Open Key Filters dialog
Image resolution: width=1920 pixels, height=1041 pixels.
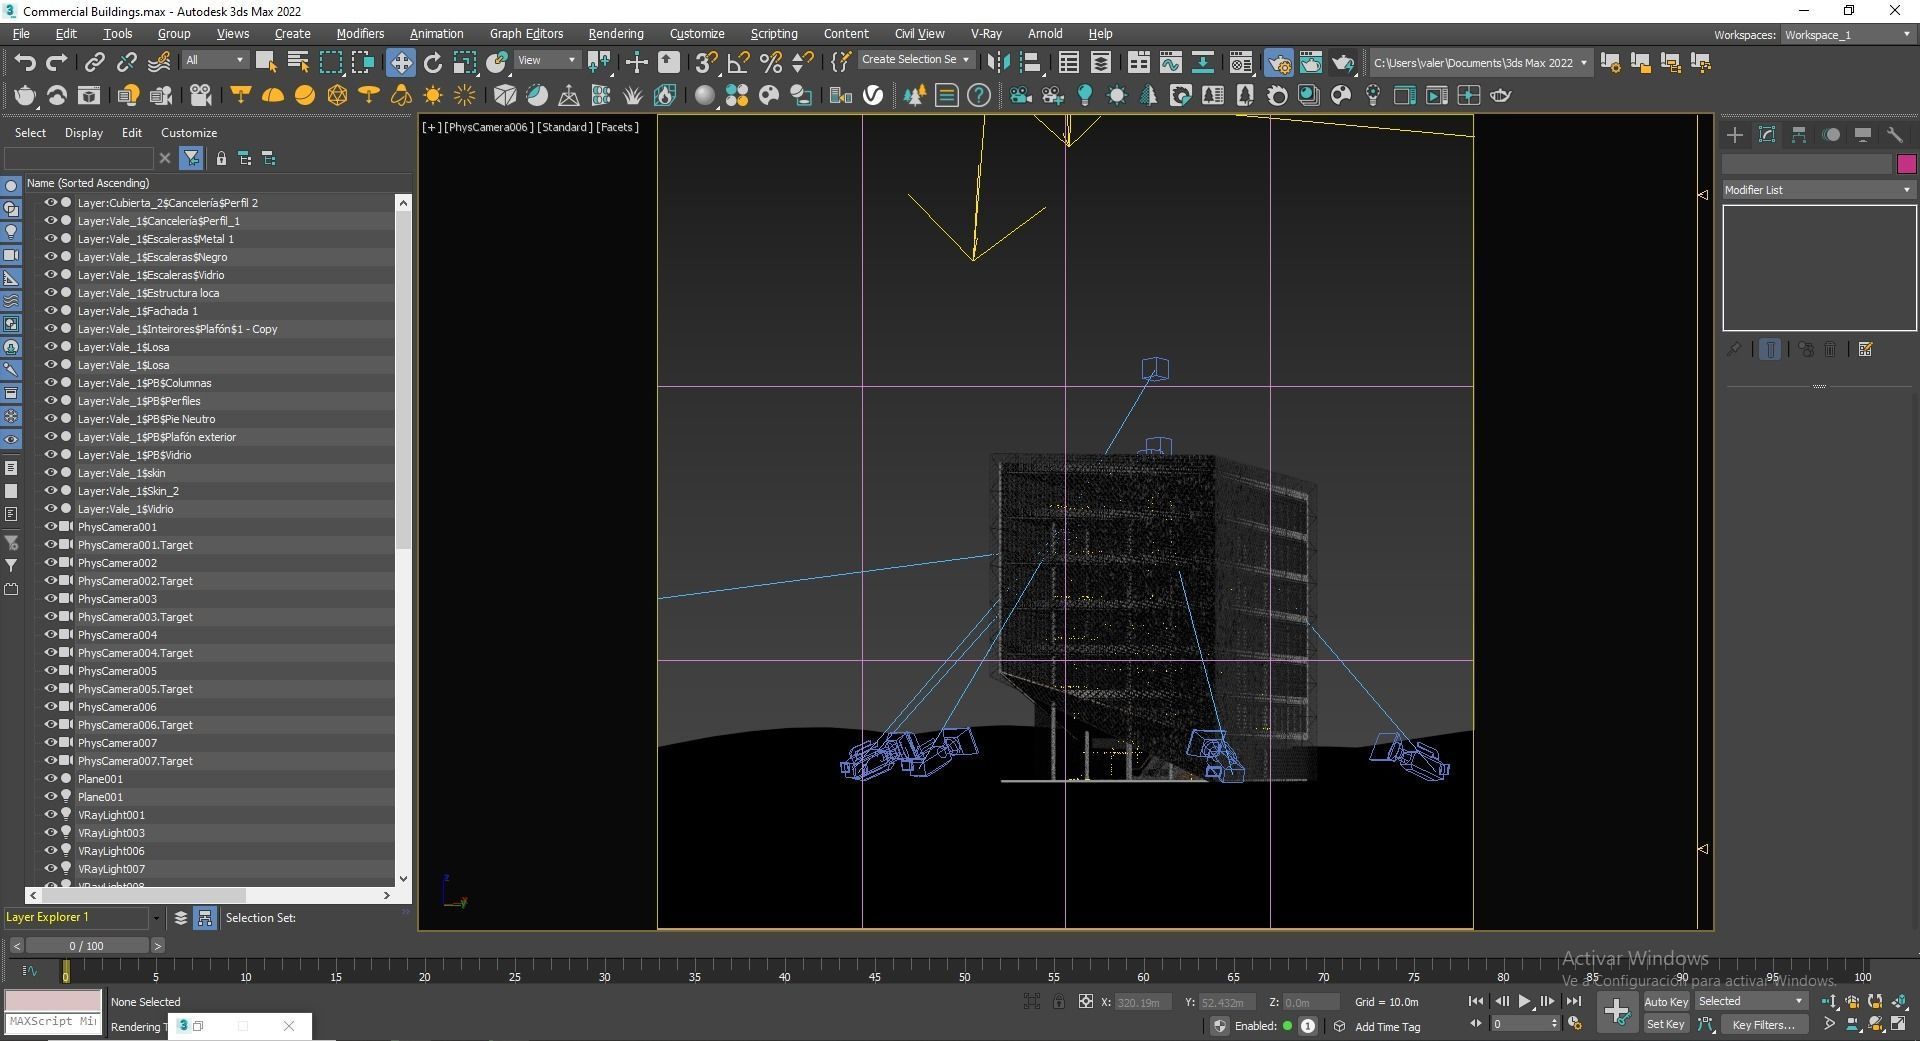coord(1763,1025)
